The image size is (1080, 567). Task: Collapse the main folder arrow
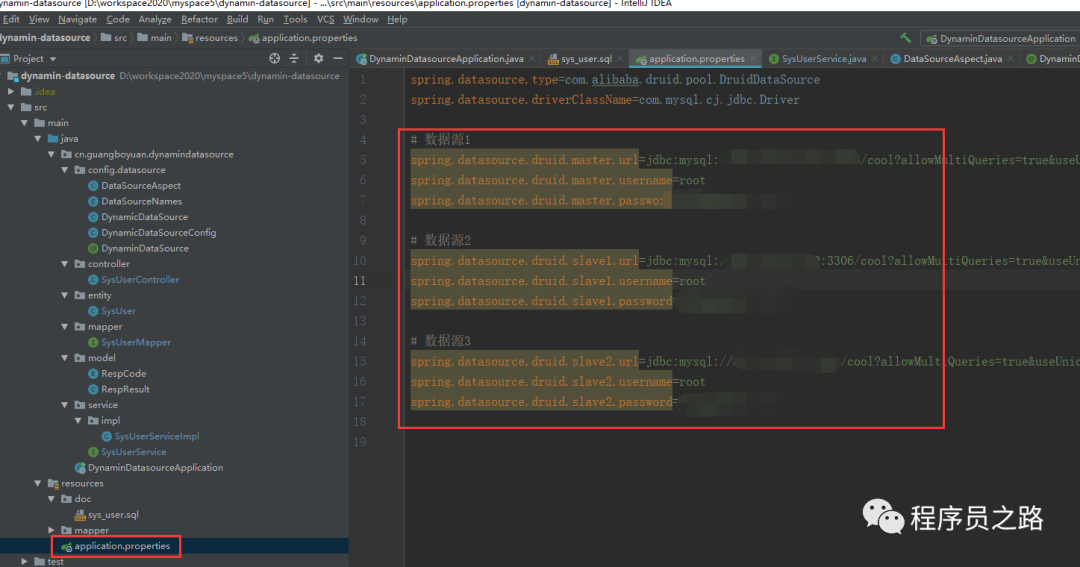coord(24,123)
